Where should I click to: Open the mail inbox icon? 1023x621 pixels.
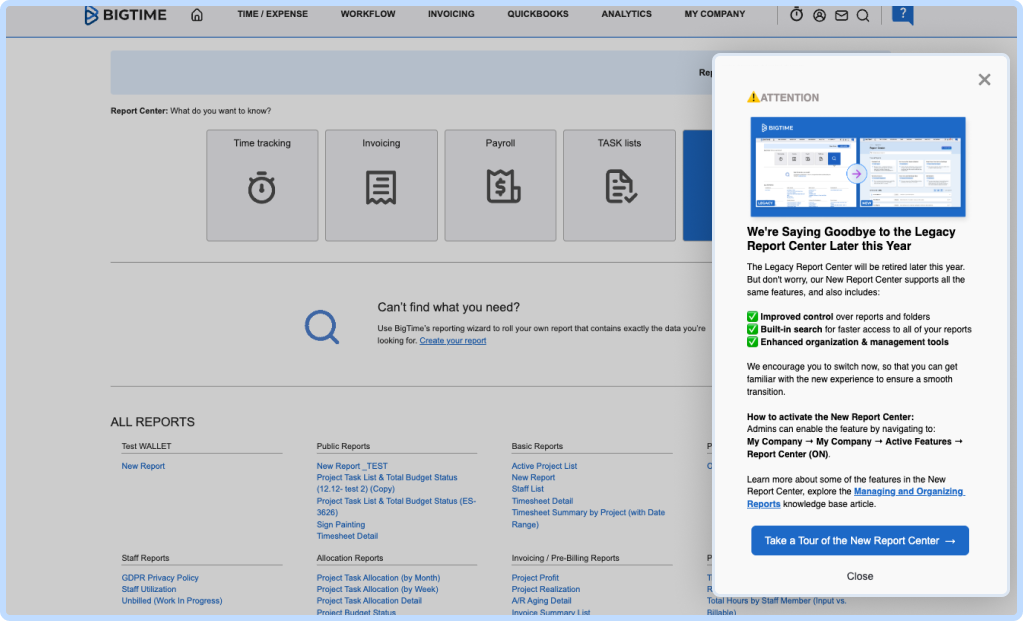pos(842,15)
